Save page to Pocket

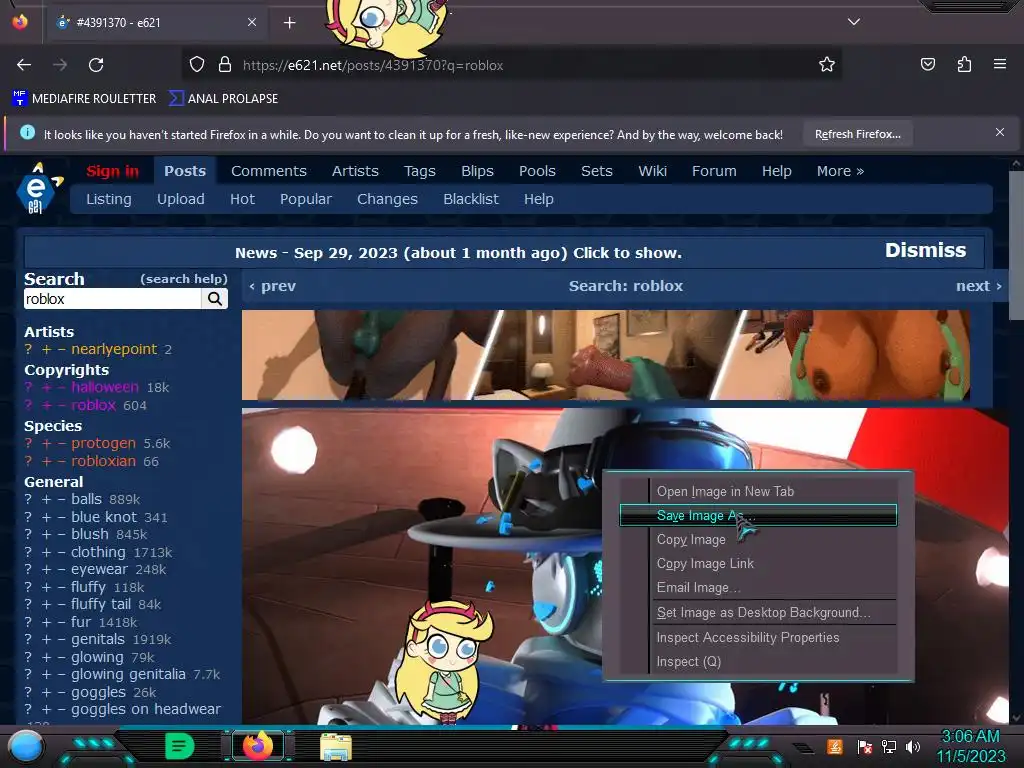tap(927, 64)
